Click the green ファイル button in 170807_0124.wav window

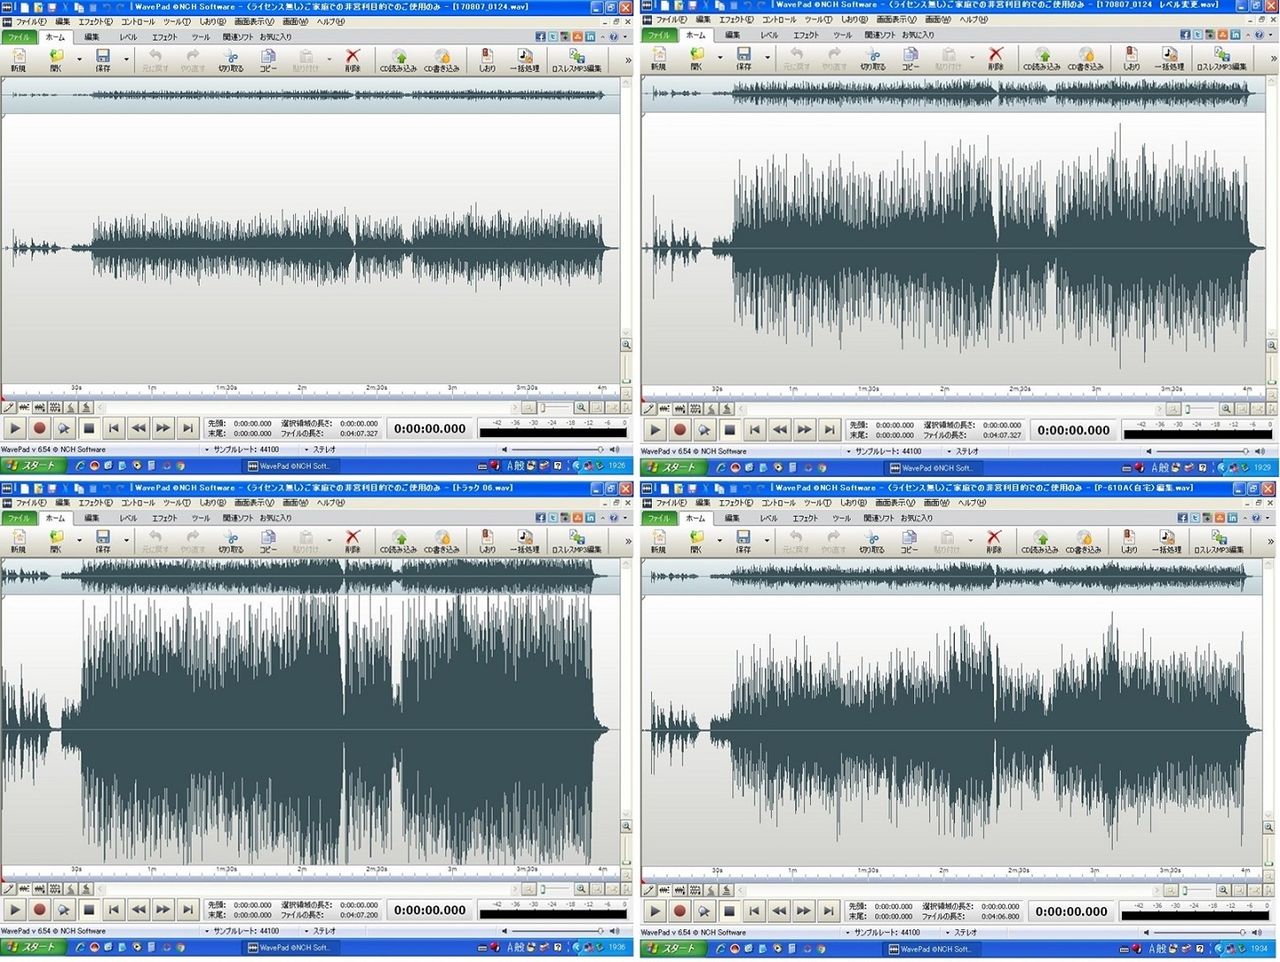coord(18,37)
